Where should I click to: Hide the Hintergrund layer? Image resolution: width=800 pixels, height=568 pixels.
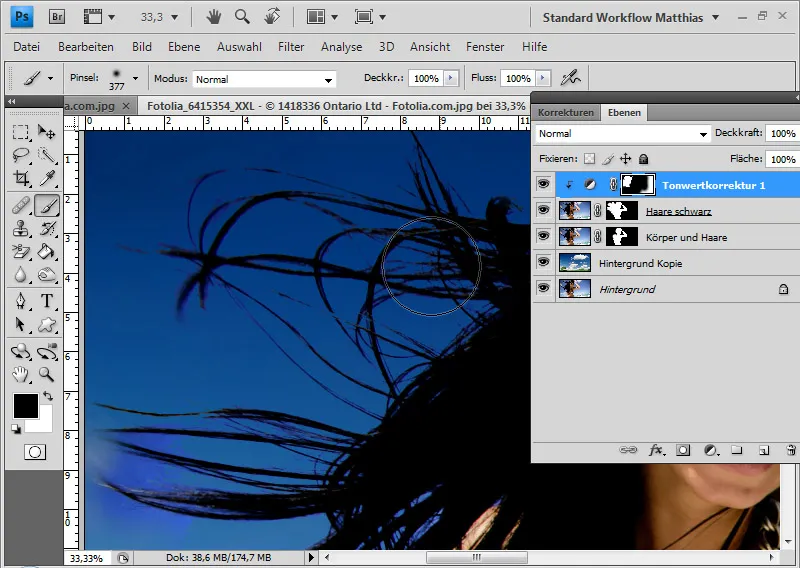click(543, 288)
